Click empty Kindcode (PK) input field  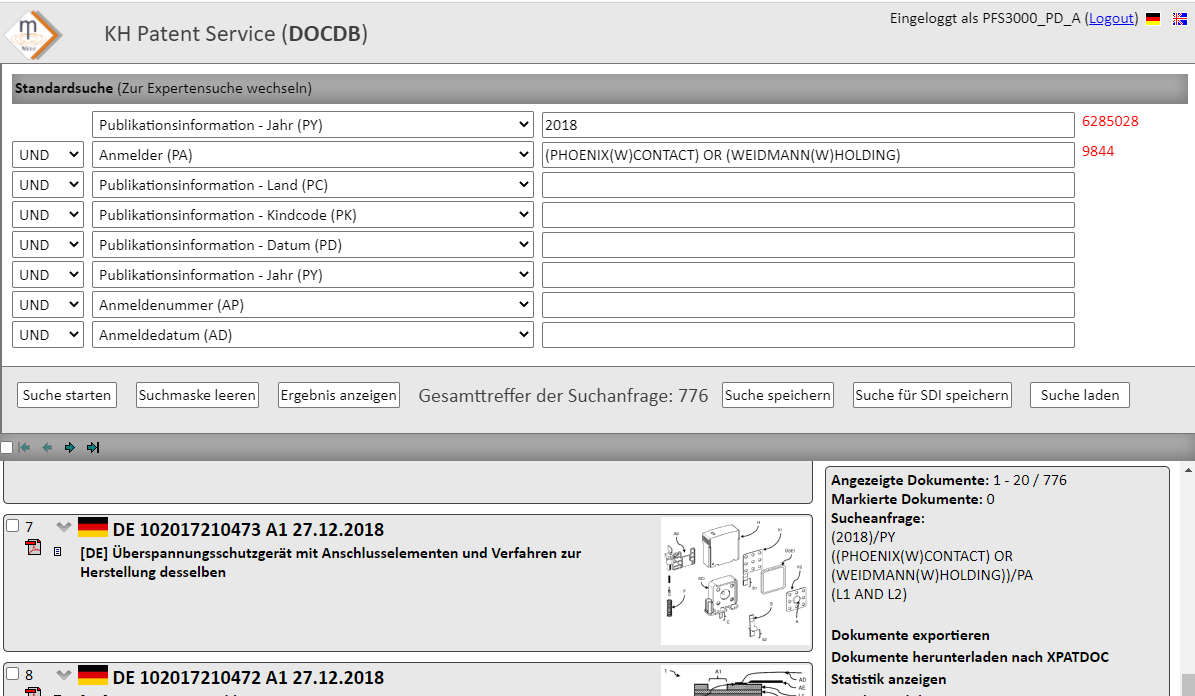[x=808, y=215]
